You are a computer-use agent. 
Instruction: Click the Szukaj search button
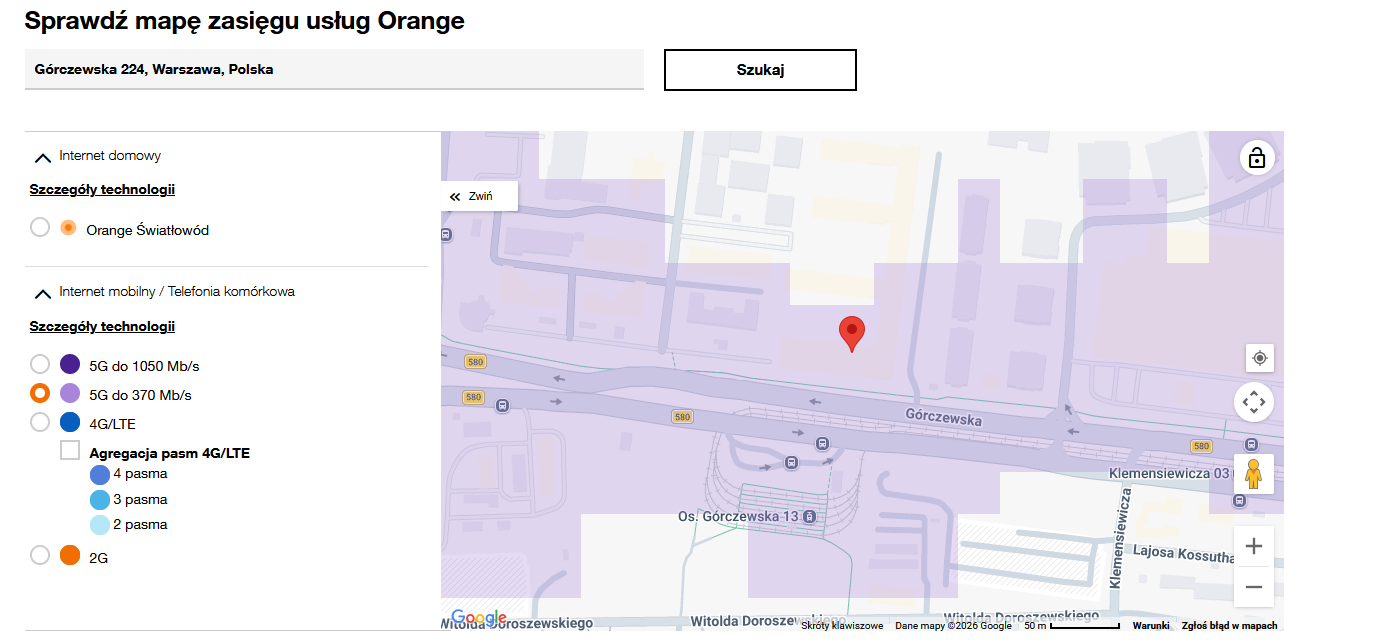[760, 70]
